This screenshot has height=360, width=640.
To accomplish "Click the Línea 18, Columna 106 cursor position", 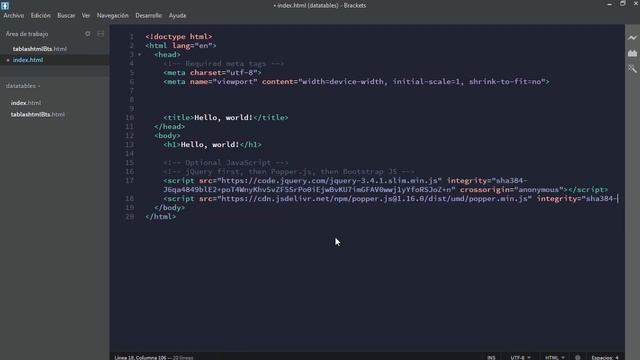I will coord(140,357).
